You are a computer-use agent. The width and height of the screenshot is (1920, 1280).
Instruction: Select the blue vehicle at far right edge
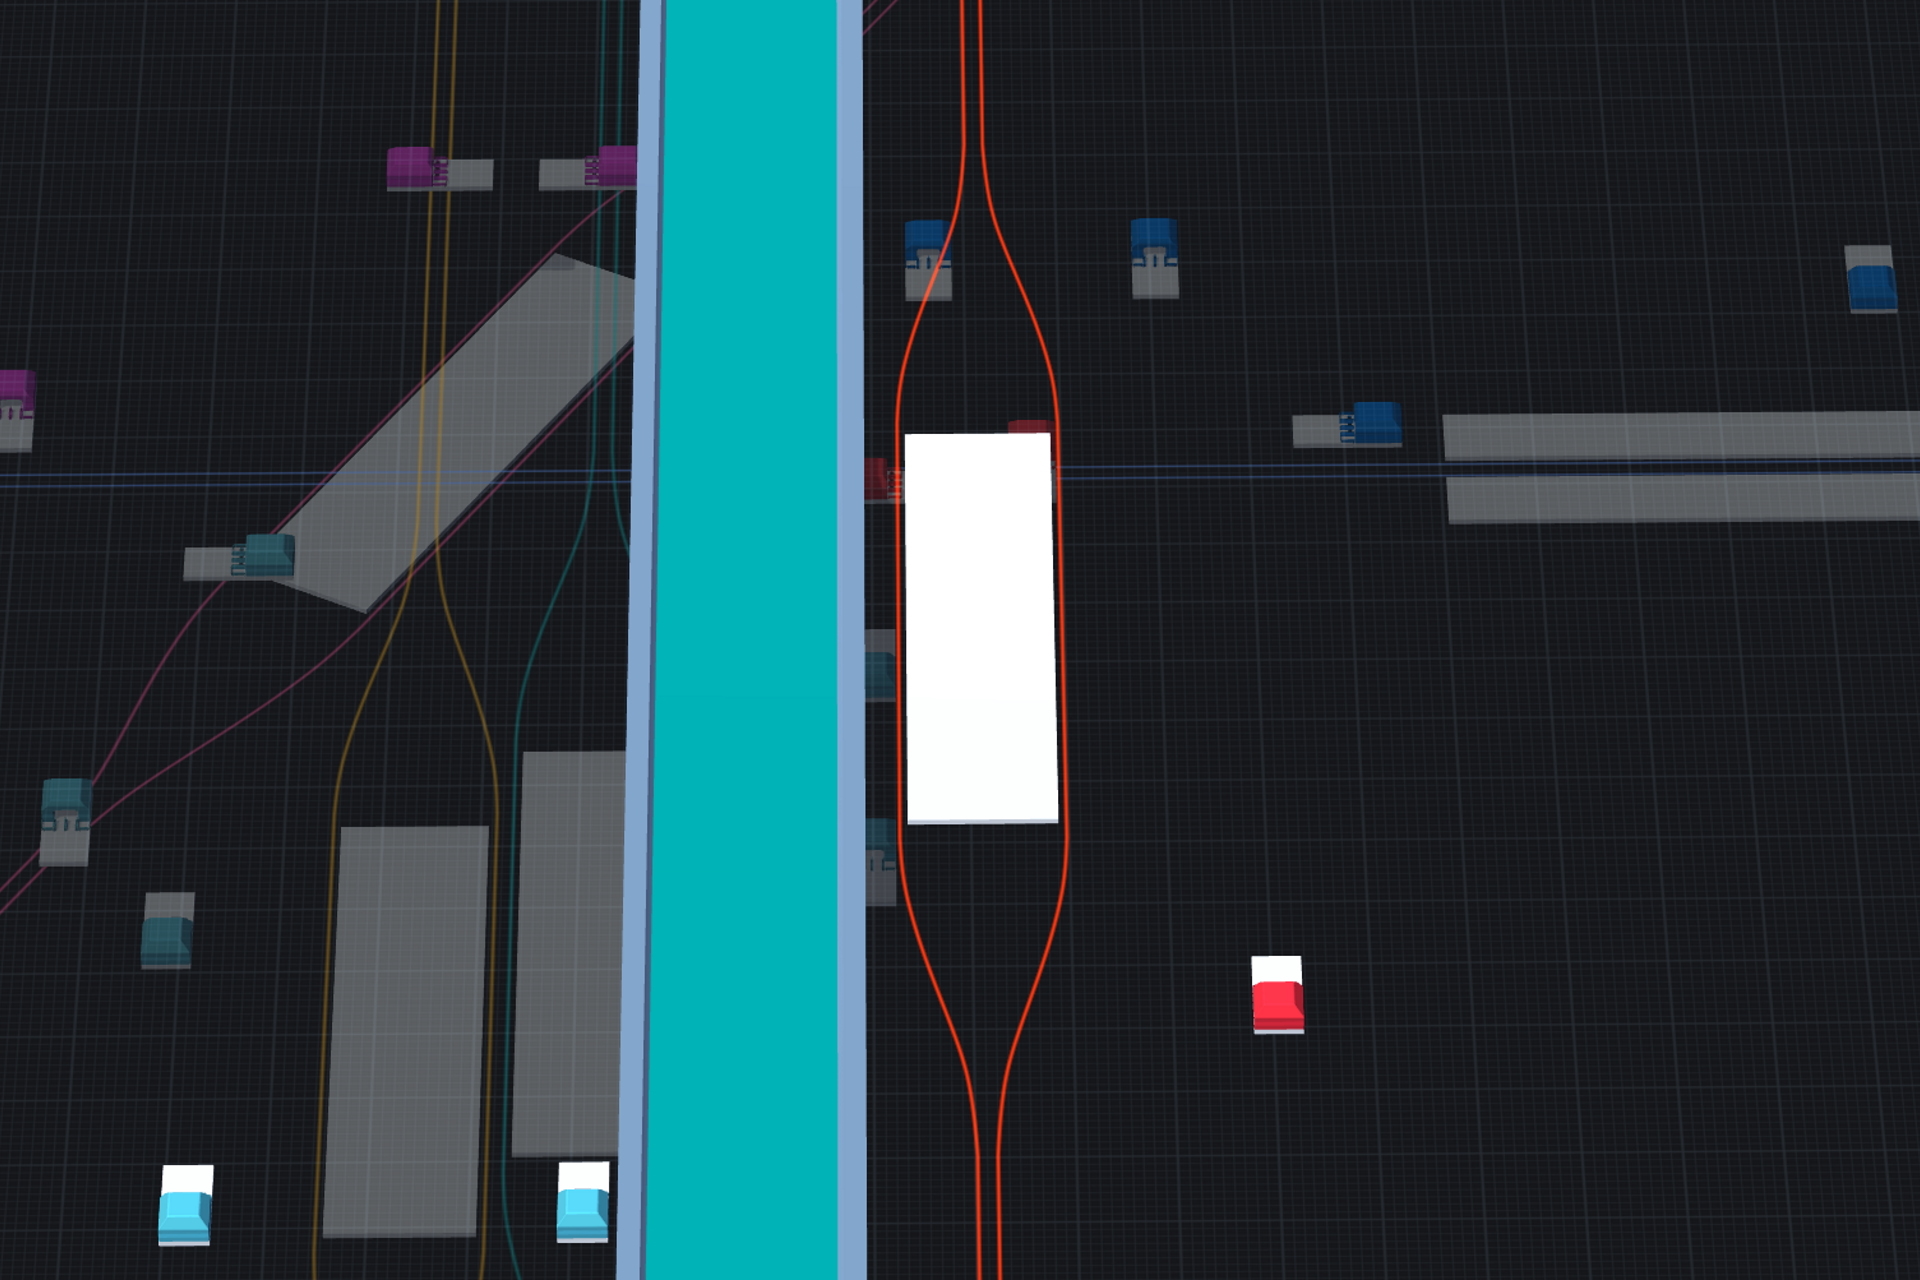tap(1870, 286)
